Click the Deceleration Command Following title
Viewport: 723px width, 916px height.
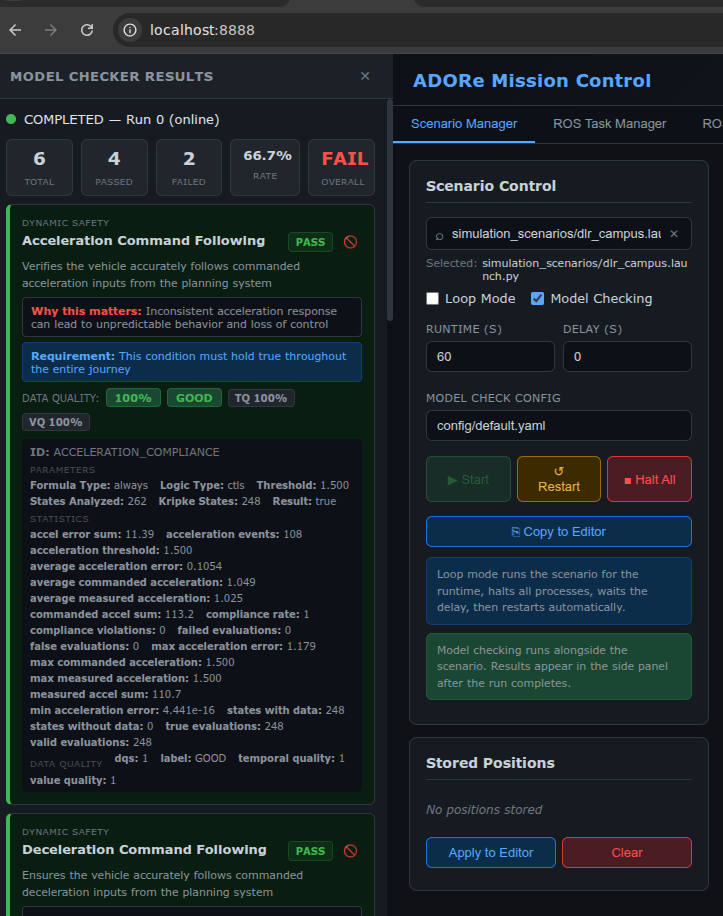pos(144,850)
